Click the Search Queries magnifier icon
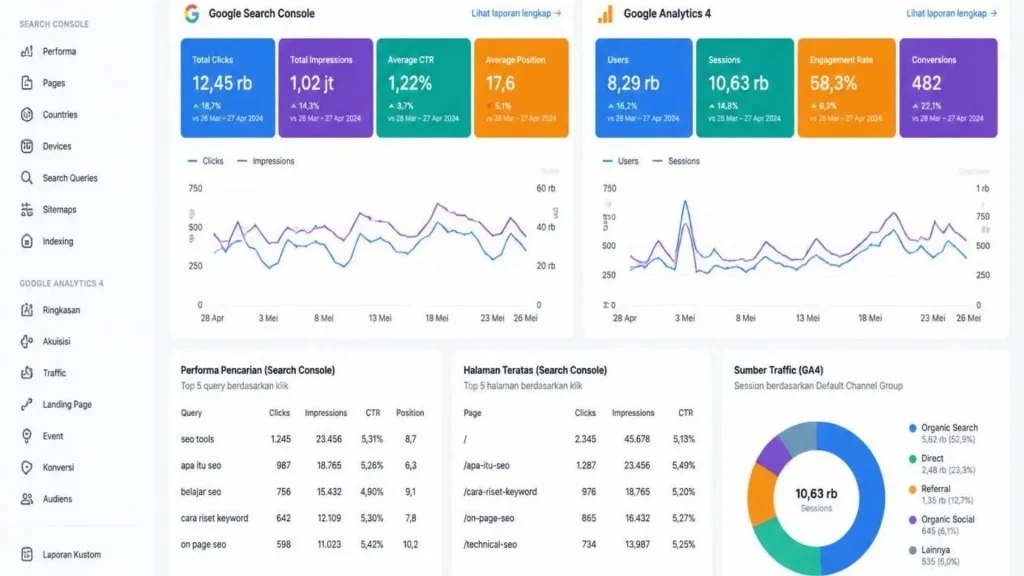The height and width of the screenshot is (576, 1024). 27,178
